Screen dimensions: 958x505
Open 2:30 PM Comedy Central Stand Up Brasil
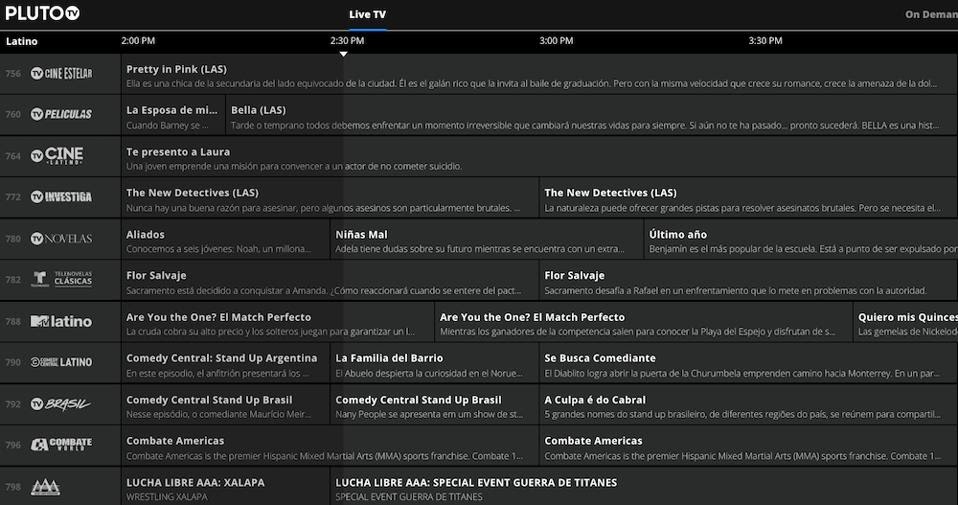click(x=434, y=404)
